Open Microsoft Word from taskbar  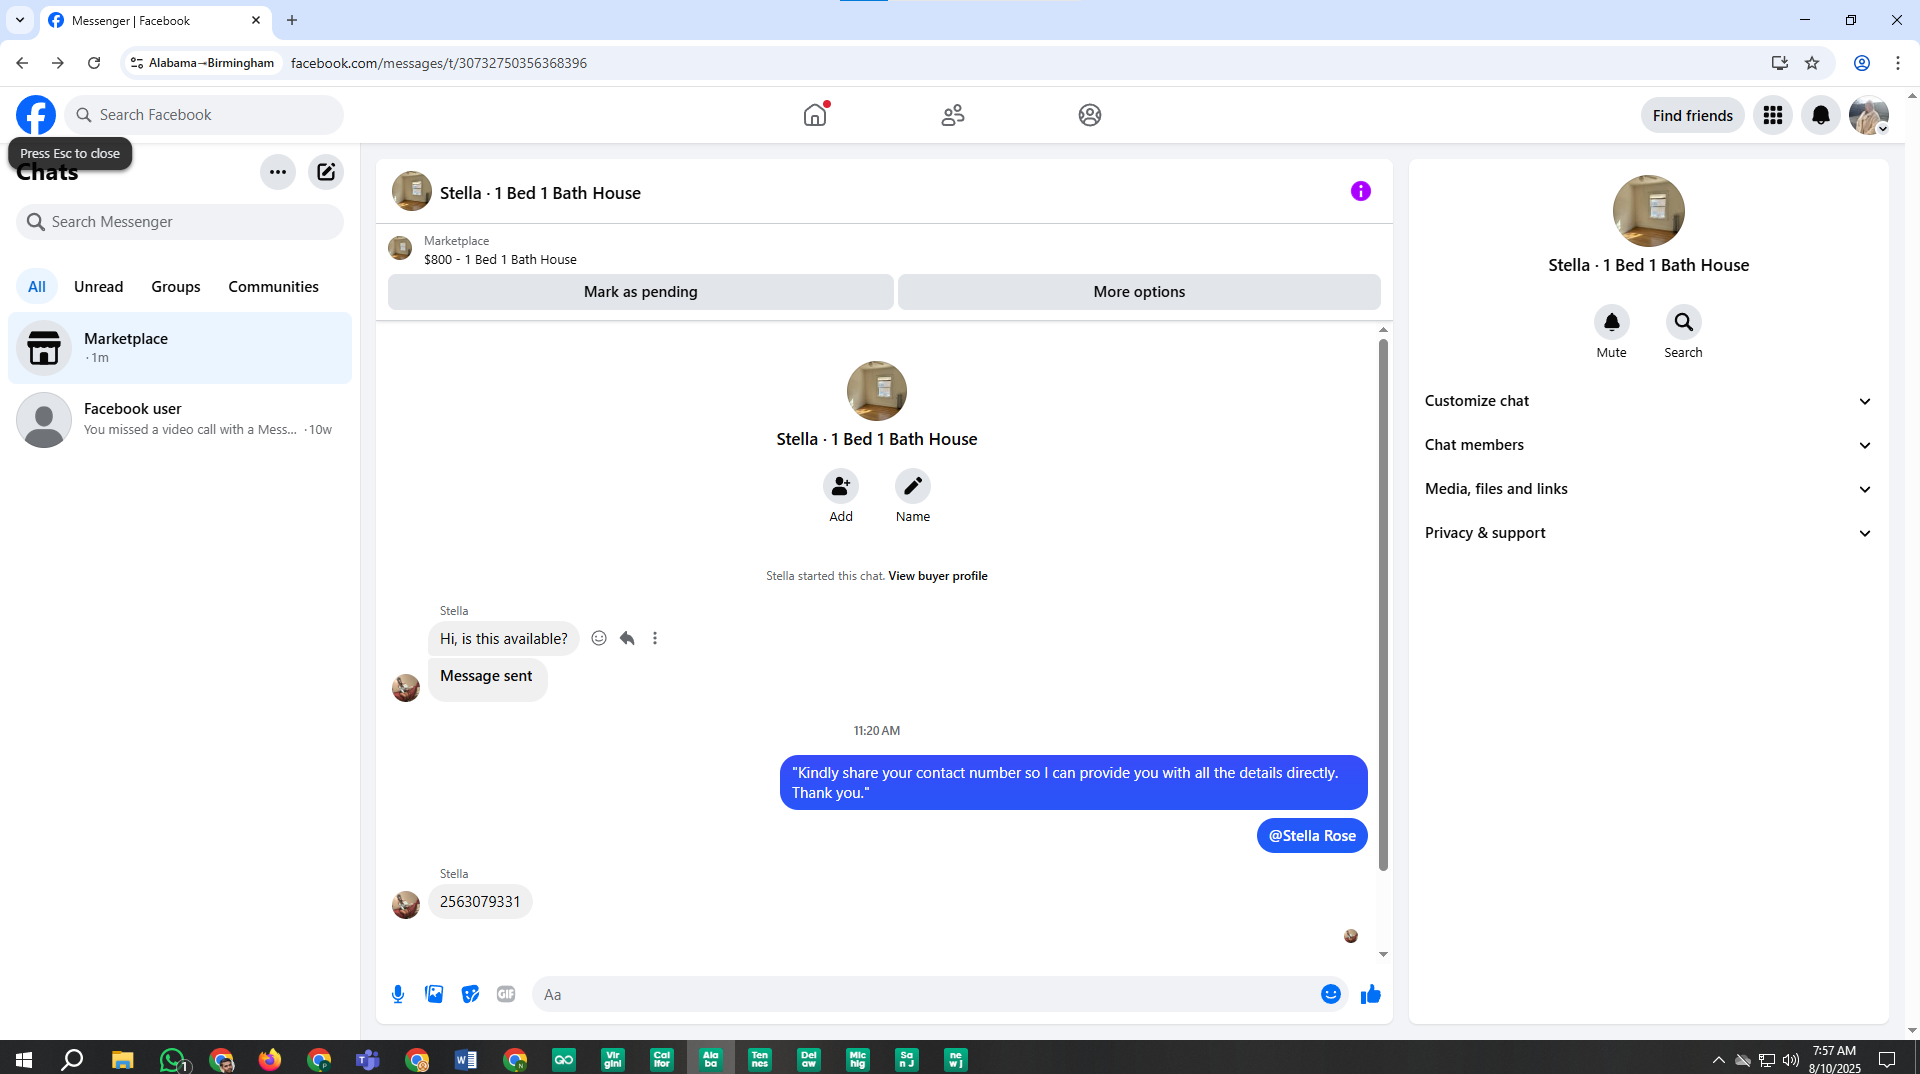(466, 1059)
